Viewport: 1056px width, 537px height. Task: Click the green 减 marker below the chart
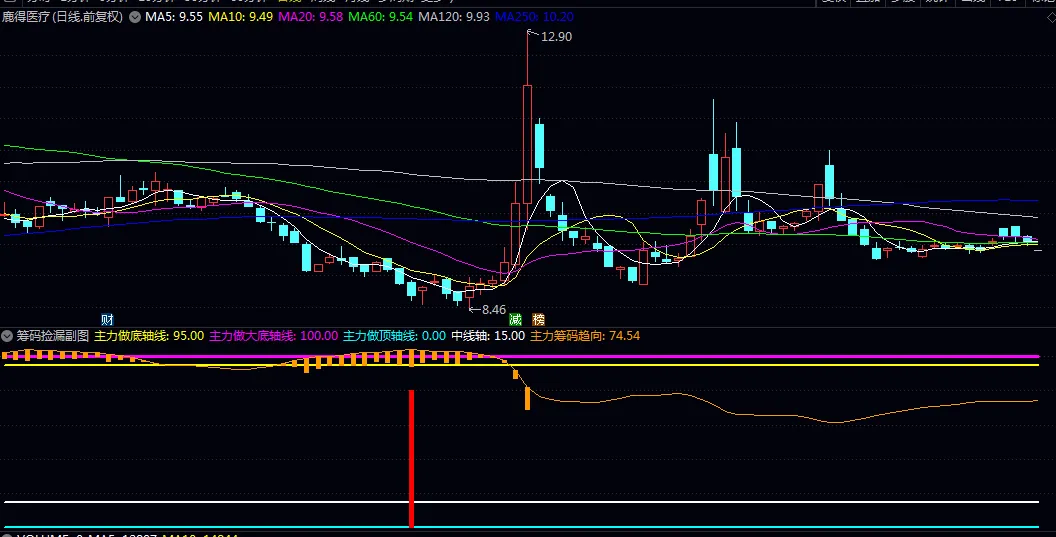pyautogui.click(x=515, y=319)
